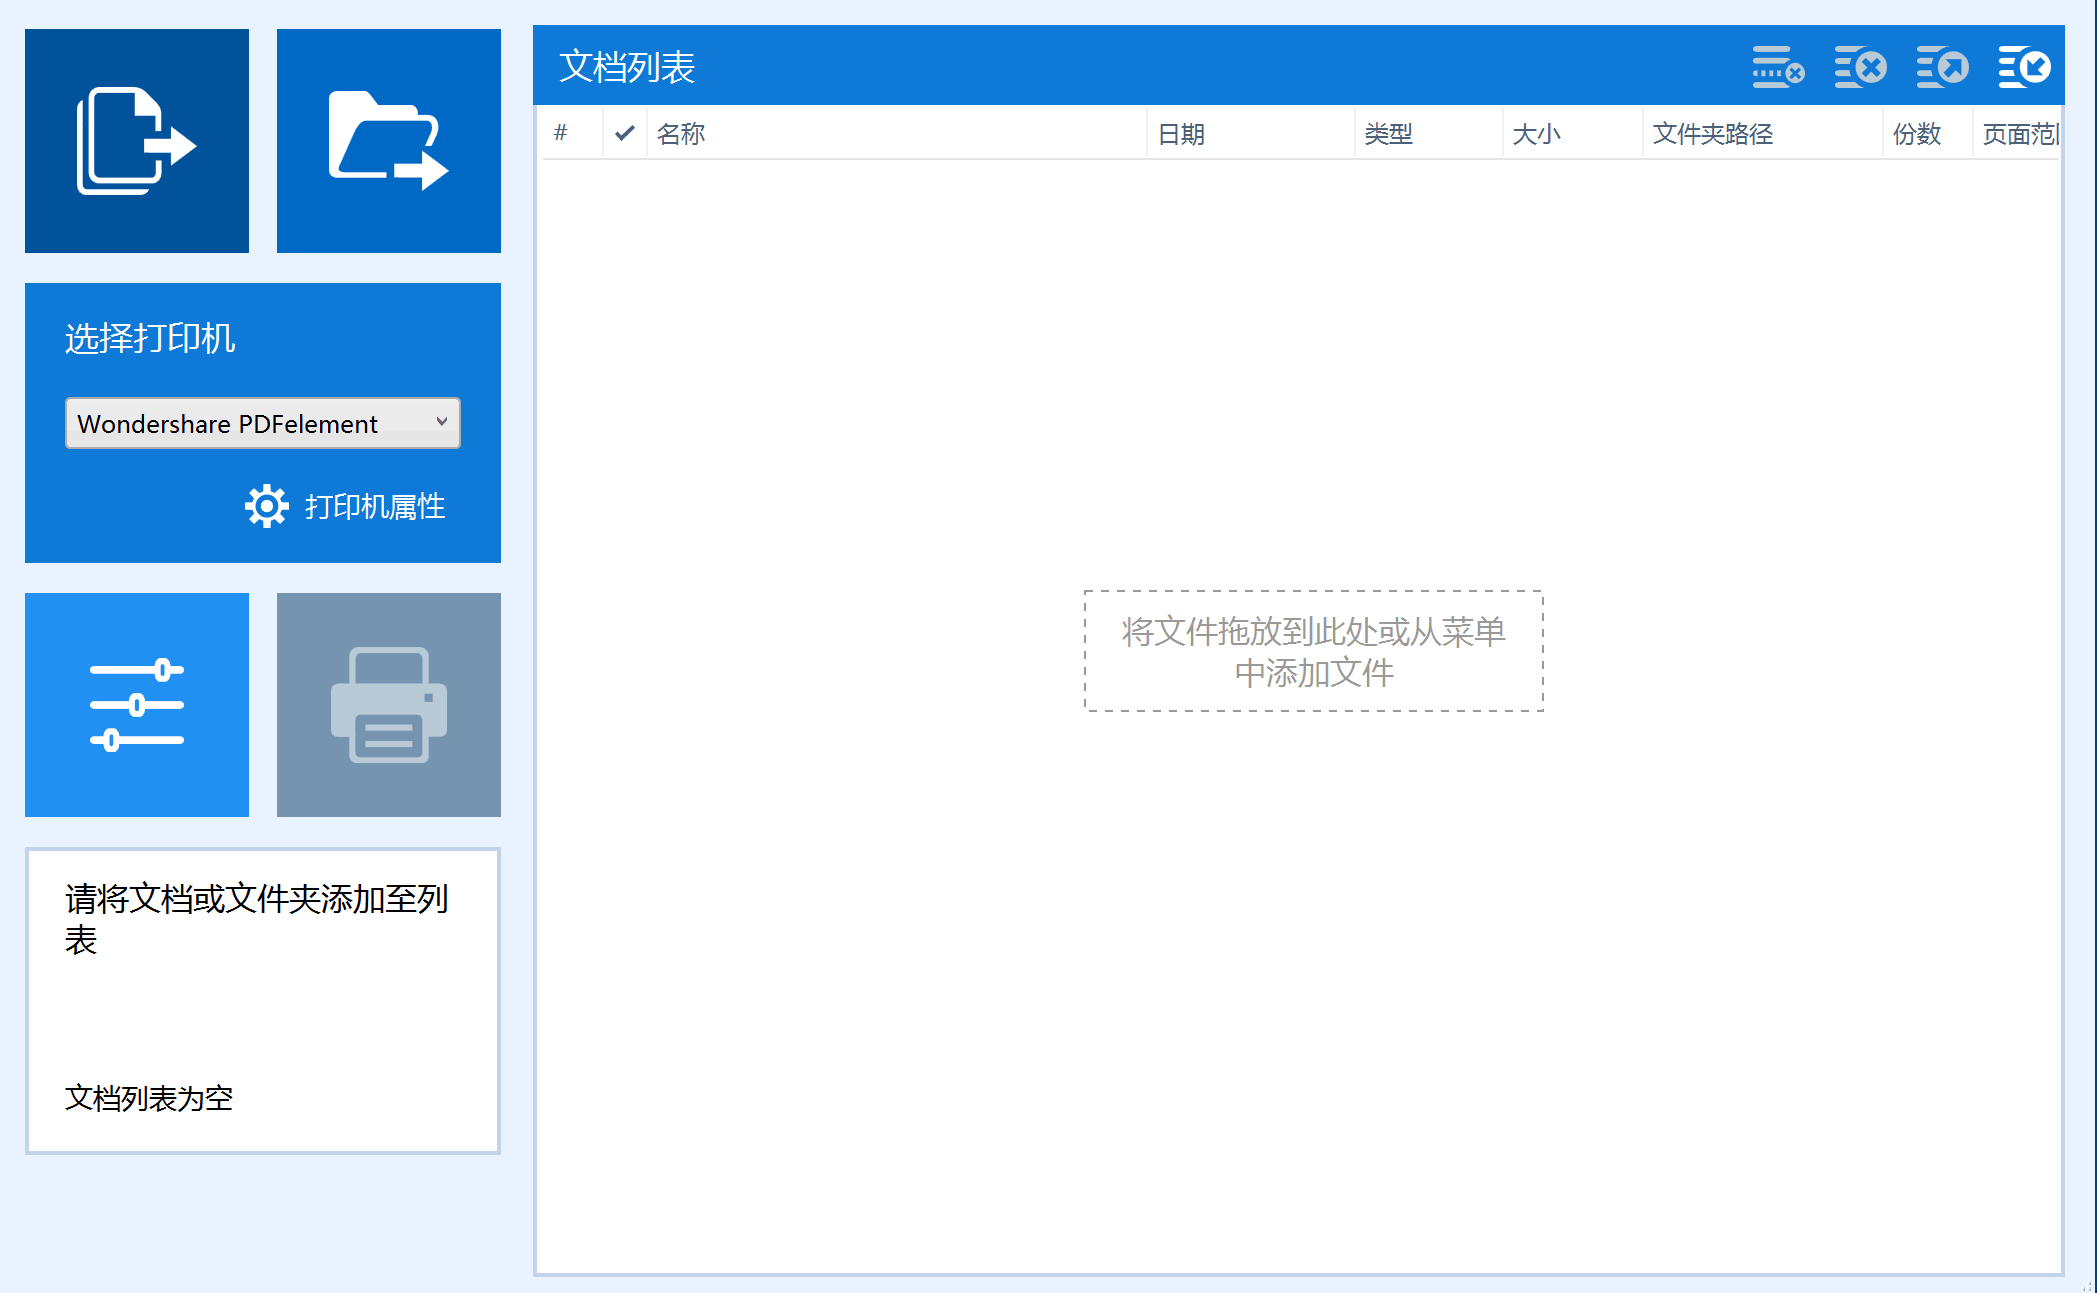Toggle checkmark column header in list

point(625,133)
